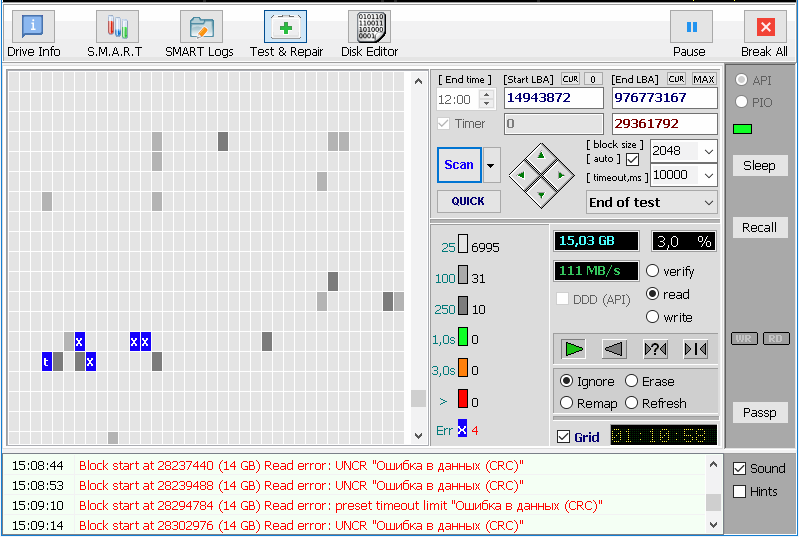The width and height of the screenshot is (799, 537).
Task: Open the S.M.A.R.T tab
Action: pyautogui.click(x=115, y=35)
